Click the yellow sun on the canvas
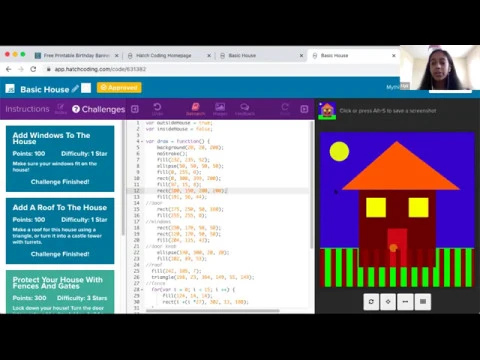 [x=339, y=151]
